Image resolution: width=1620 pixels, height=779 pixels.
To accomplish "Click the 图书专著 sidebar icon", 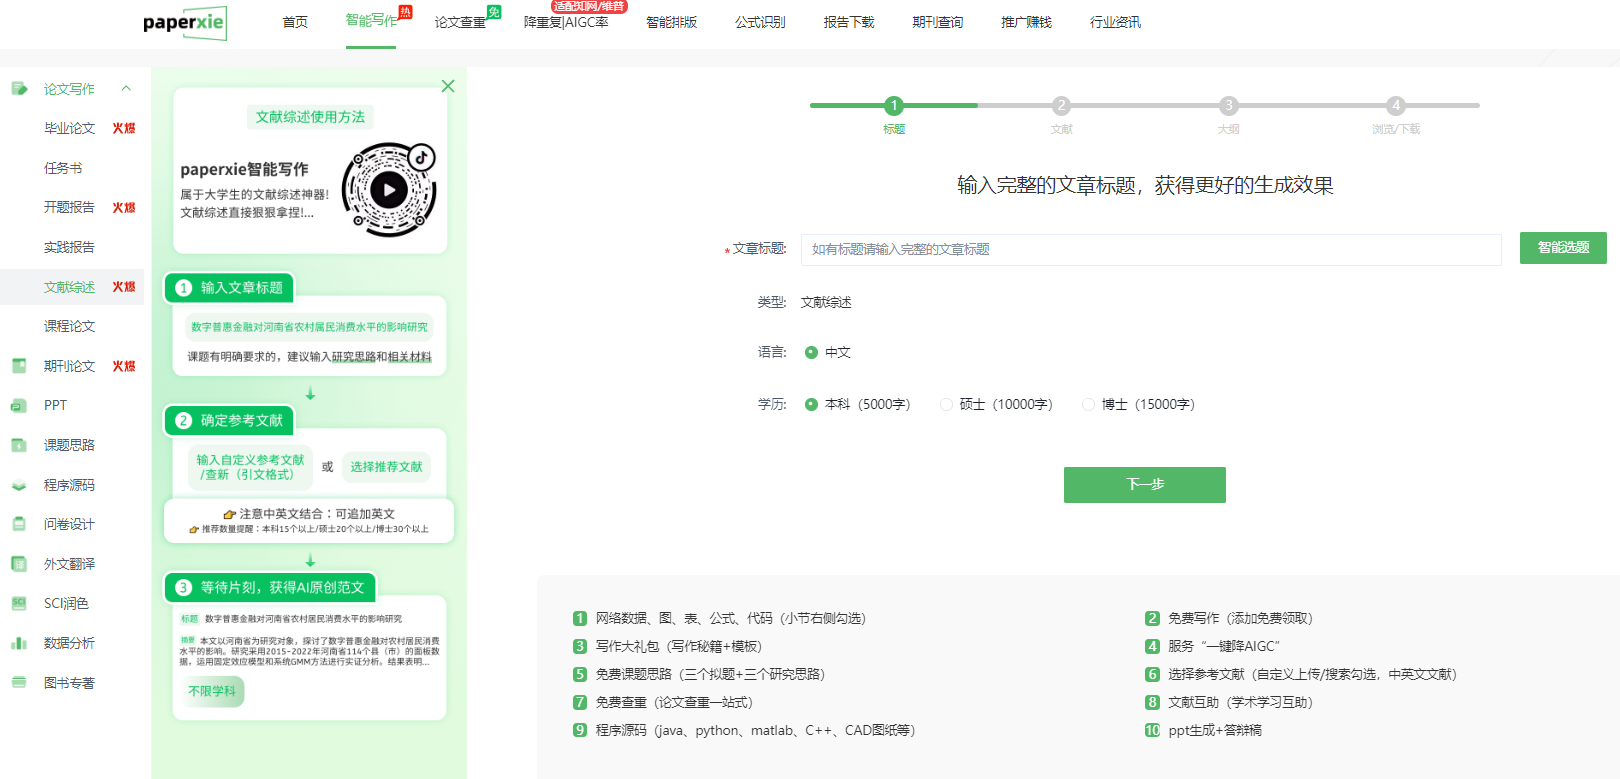I will pyautogui.click(x=19, y=683).
